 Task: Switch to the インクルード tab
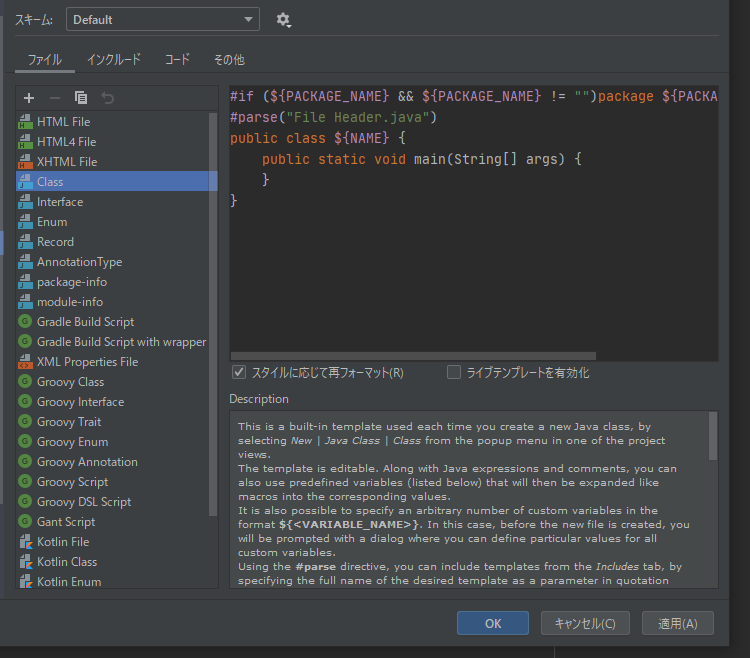[114, 60]
